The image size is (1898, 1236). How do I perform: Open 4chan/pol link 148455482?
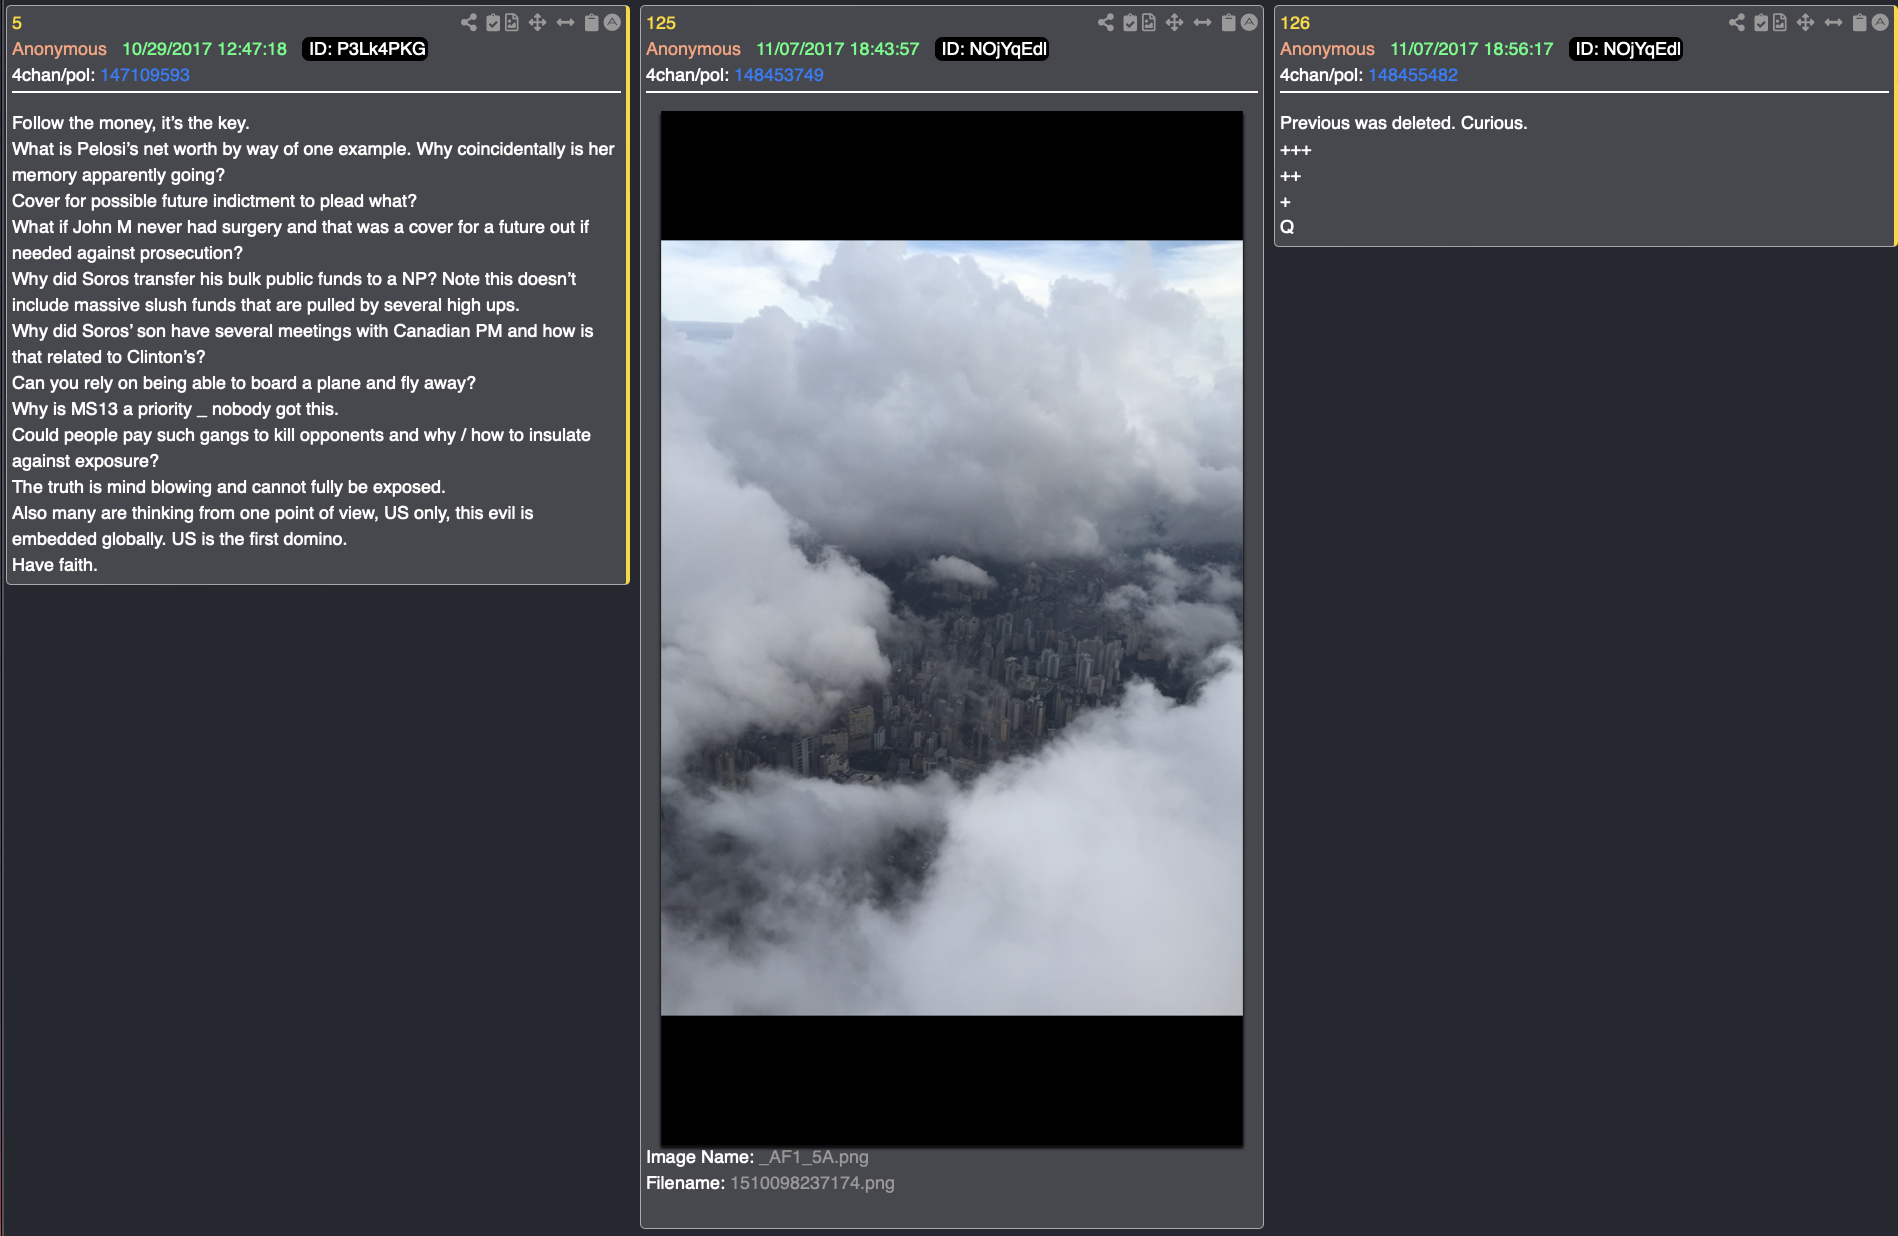(x=1413, y=75)
